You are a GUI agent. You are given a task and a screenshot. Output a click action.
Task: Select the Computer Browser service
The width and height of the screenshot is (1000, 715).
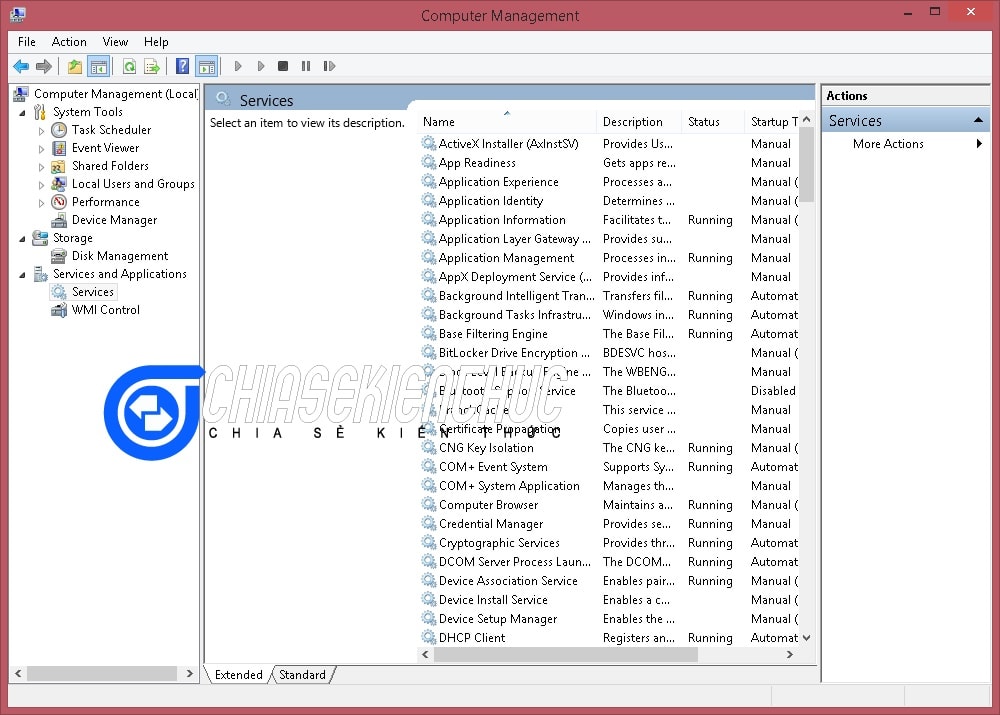[x=489, y=505]
